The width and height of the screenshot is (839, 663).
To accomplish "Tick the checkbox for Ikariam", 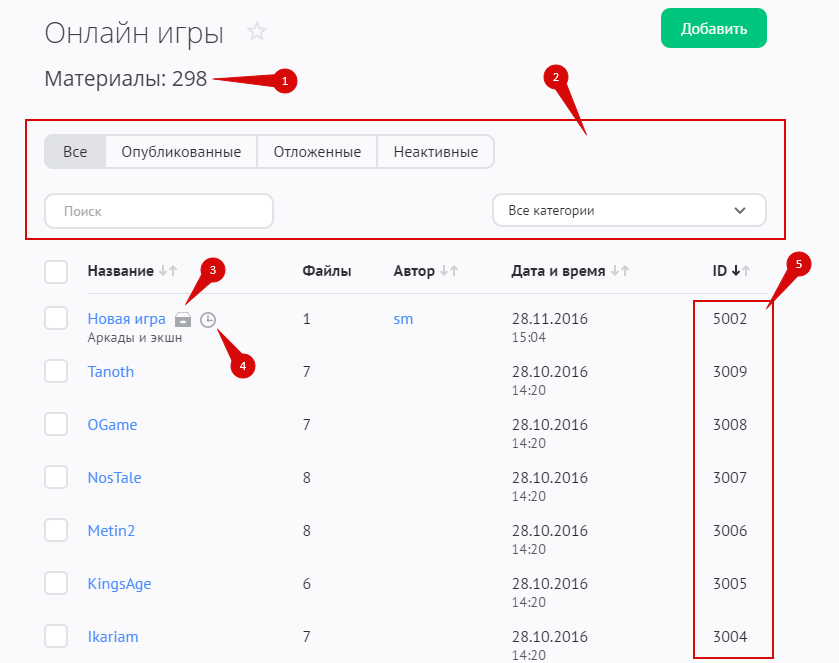I will [x=56, y=636].
